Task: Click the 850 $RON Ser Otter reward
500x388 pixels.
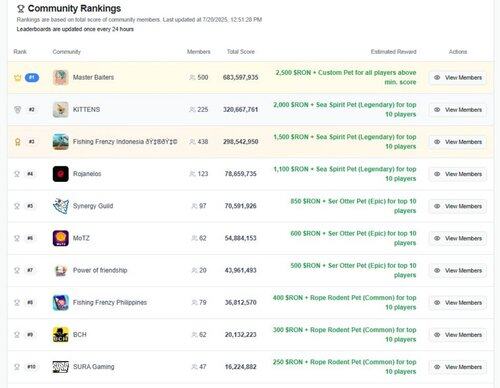Action: point(353,206)
